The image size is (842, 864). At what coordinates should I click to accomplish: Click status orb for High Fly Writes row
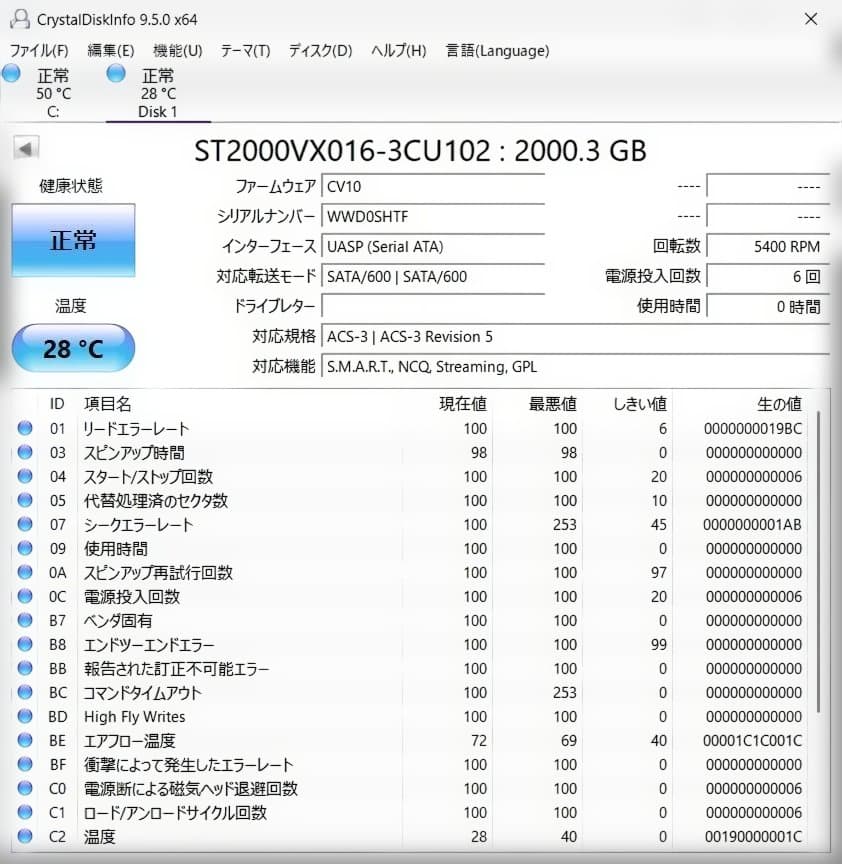(x=25, y=717)
